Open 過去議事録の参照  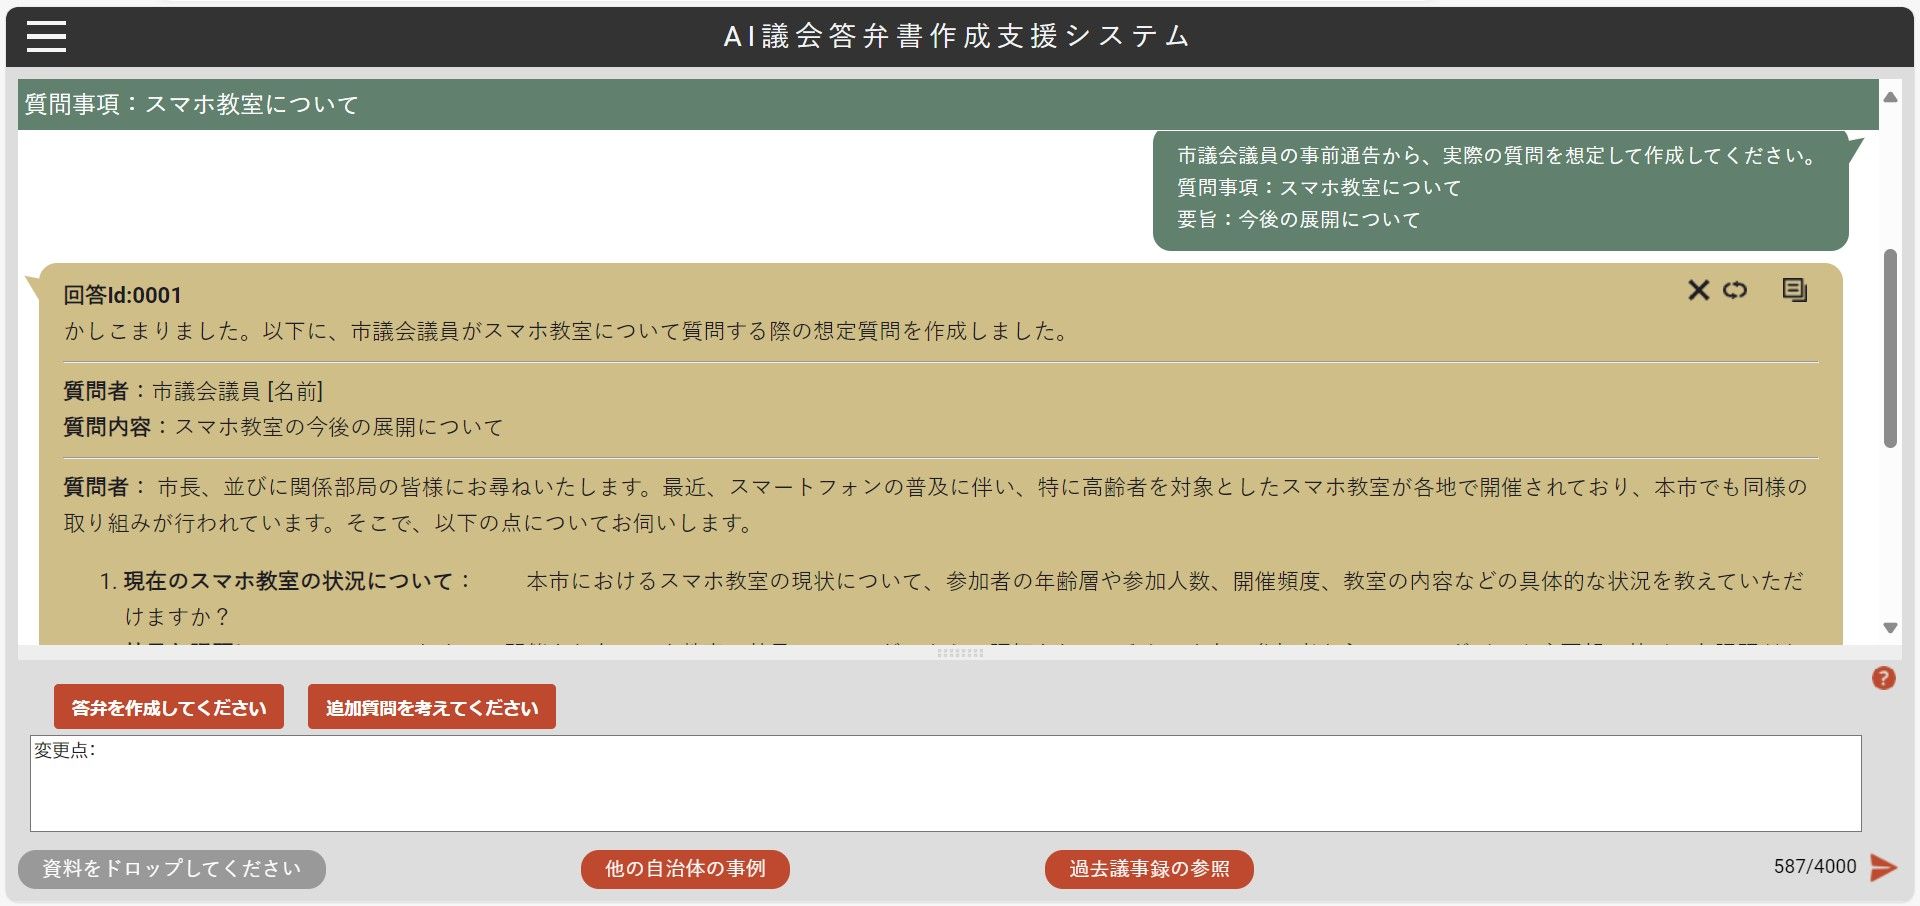[x=1149, y=869]
